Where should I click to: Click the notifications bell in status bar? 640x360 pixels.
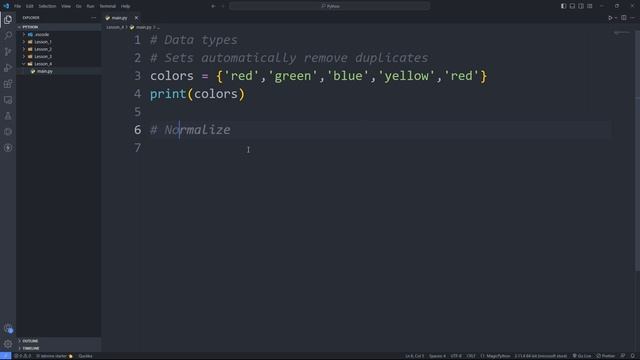click(633, 356)
